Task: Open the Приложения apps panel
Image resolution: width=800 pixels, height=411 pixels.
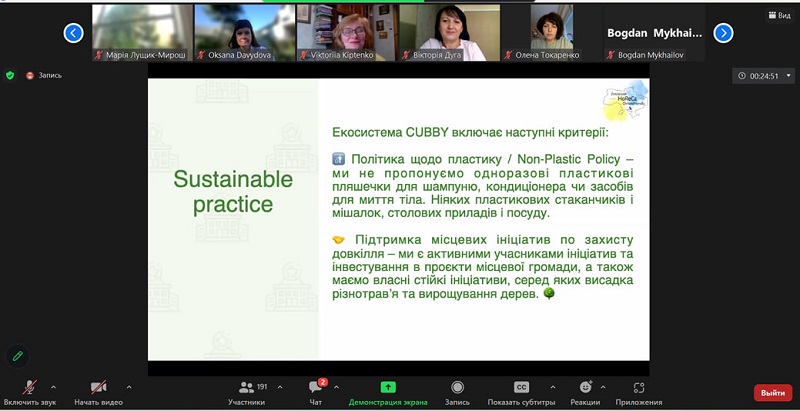Action: 639,393
